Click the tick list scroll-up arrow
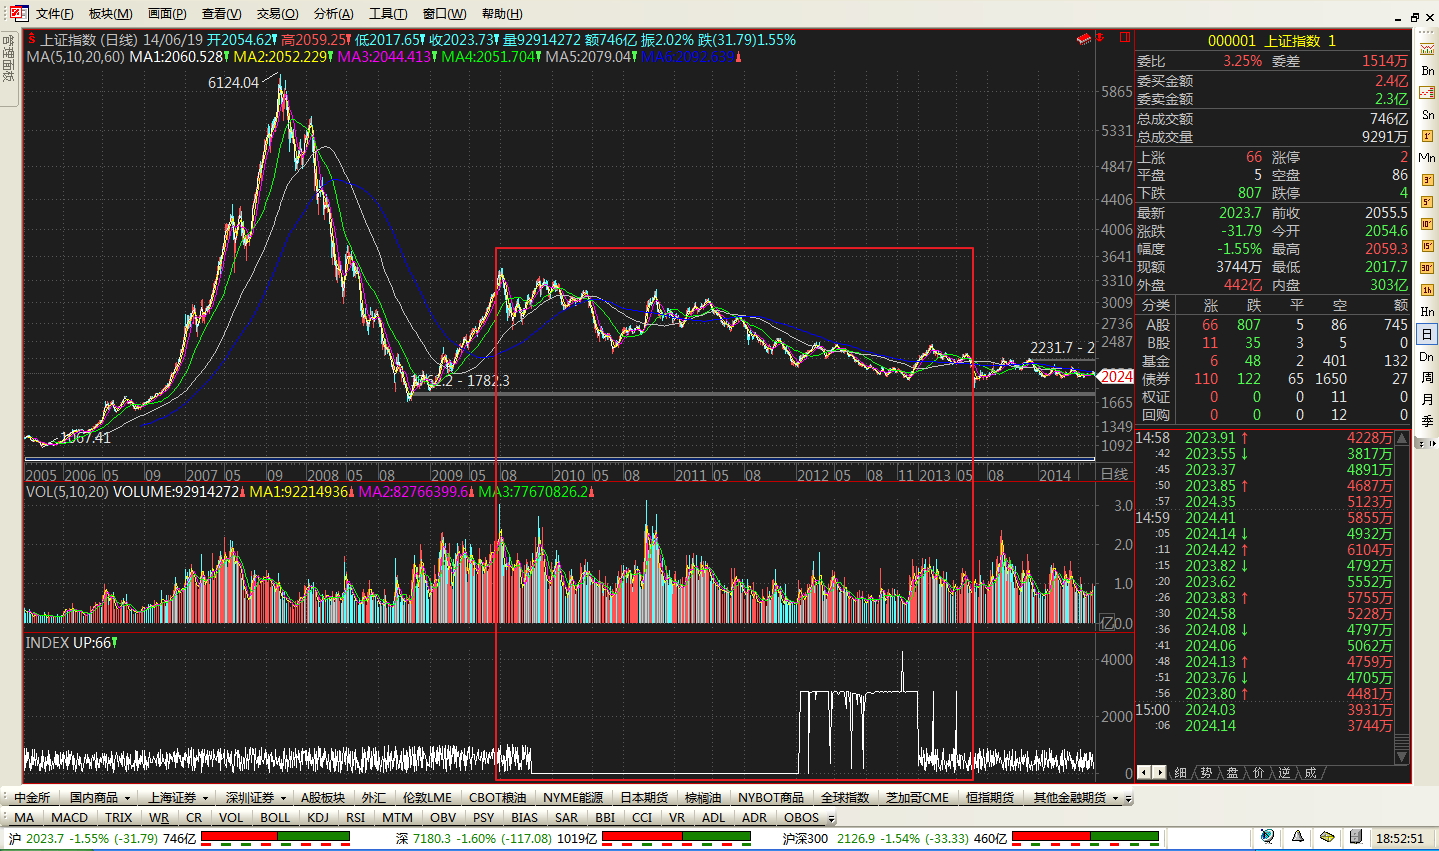Viewport: 1439px width, 851px height. pos(1402,438)
